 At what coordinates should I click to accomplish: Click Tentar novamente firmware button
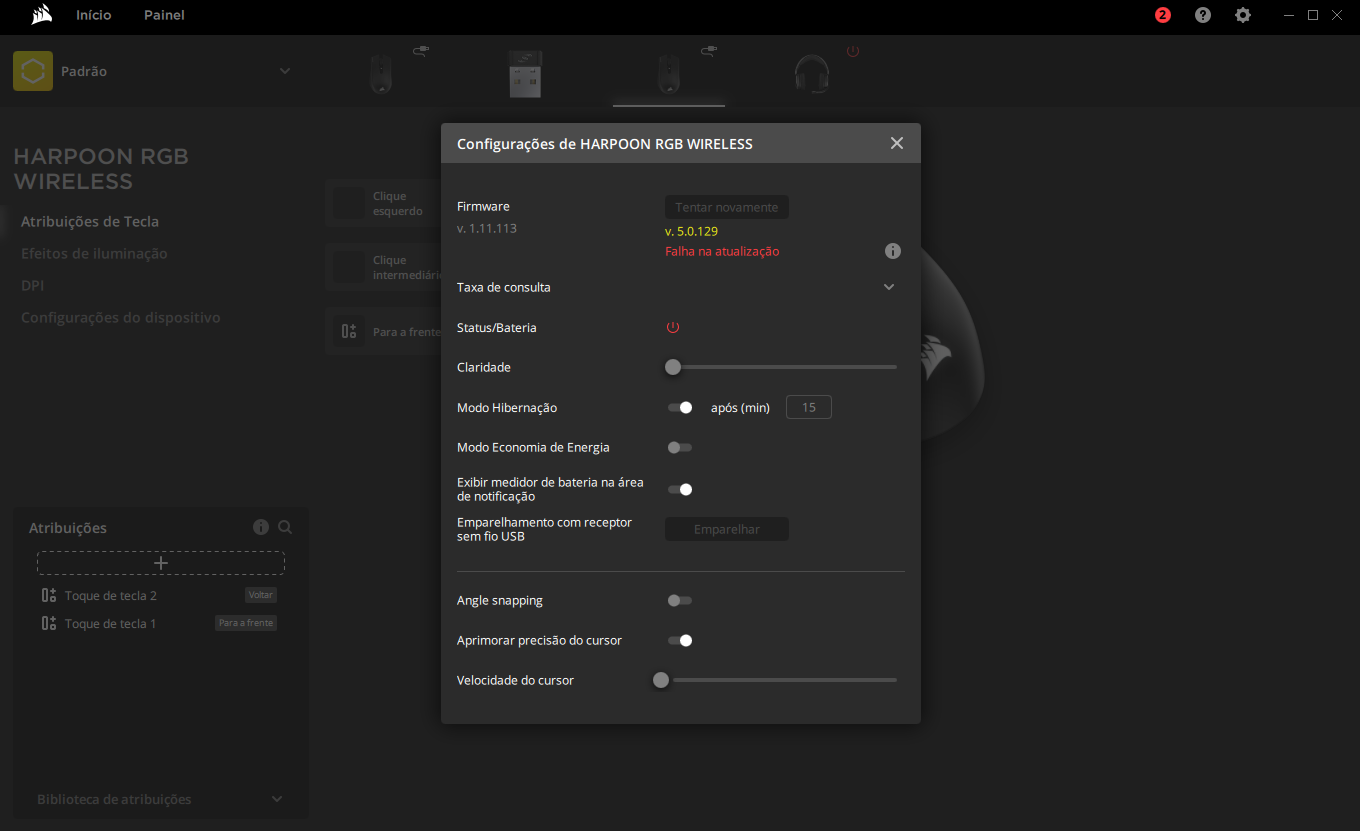tap(727, 207)
